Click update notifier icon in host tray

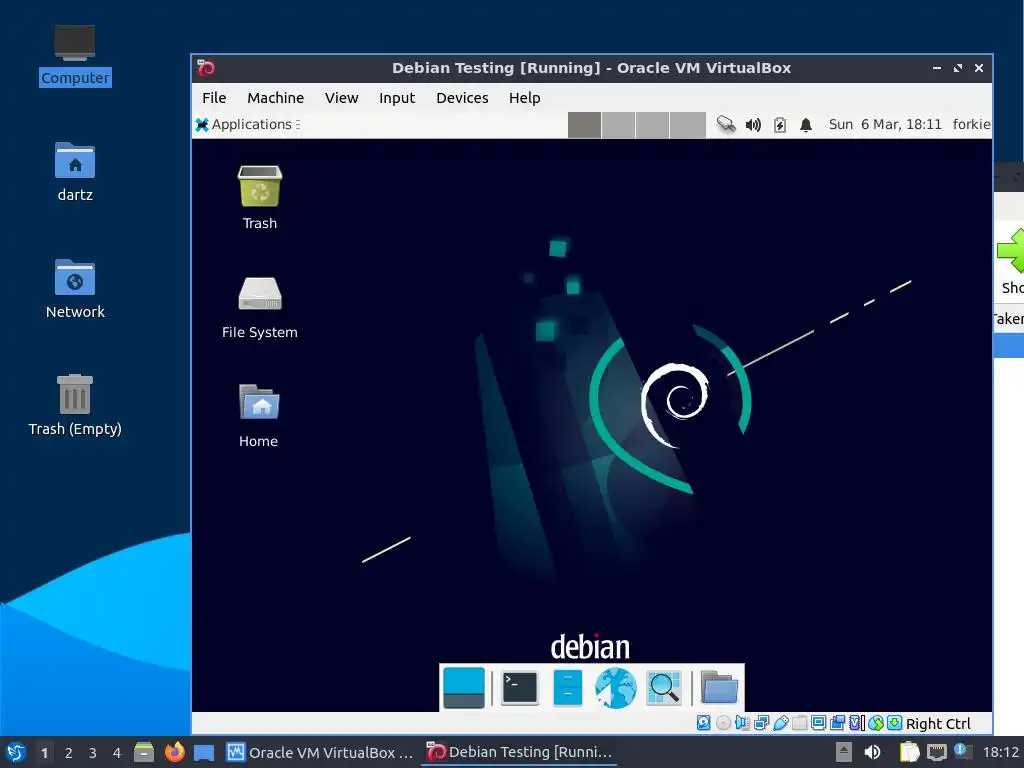961,751
